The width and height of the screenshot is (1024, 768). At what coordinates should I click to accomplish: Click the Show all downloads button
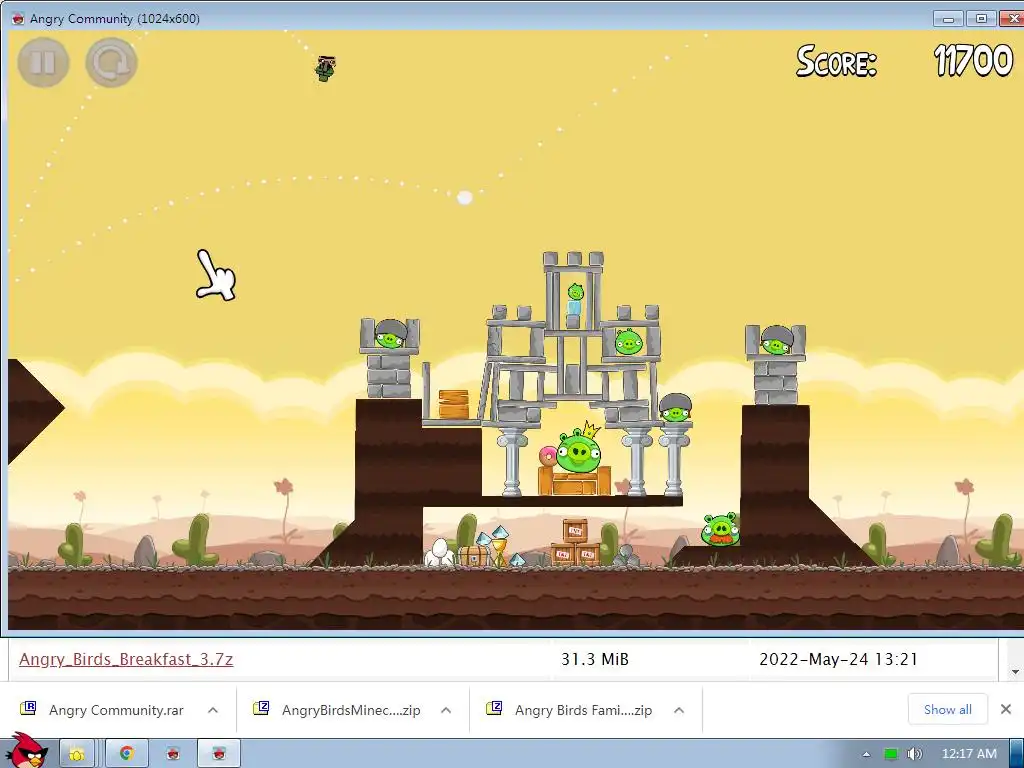tap(948, 709)
